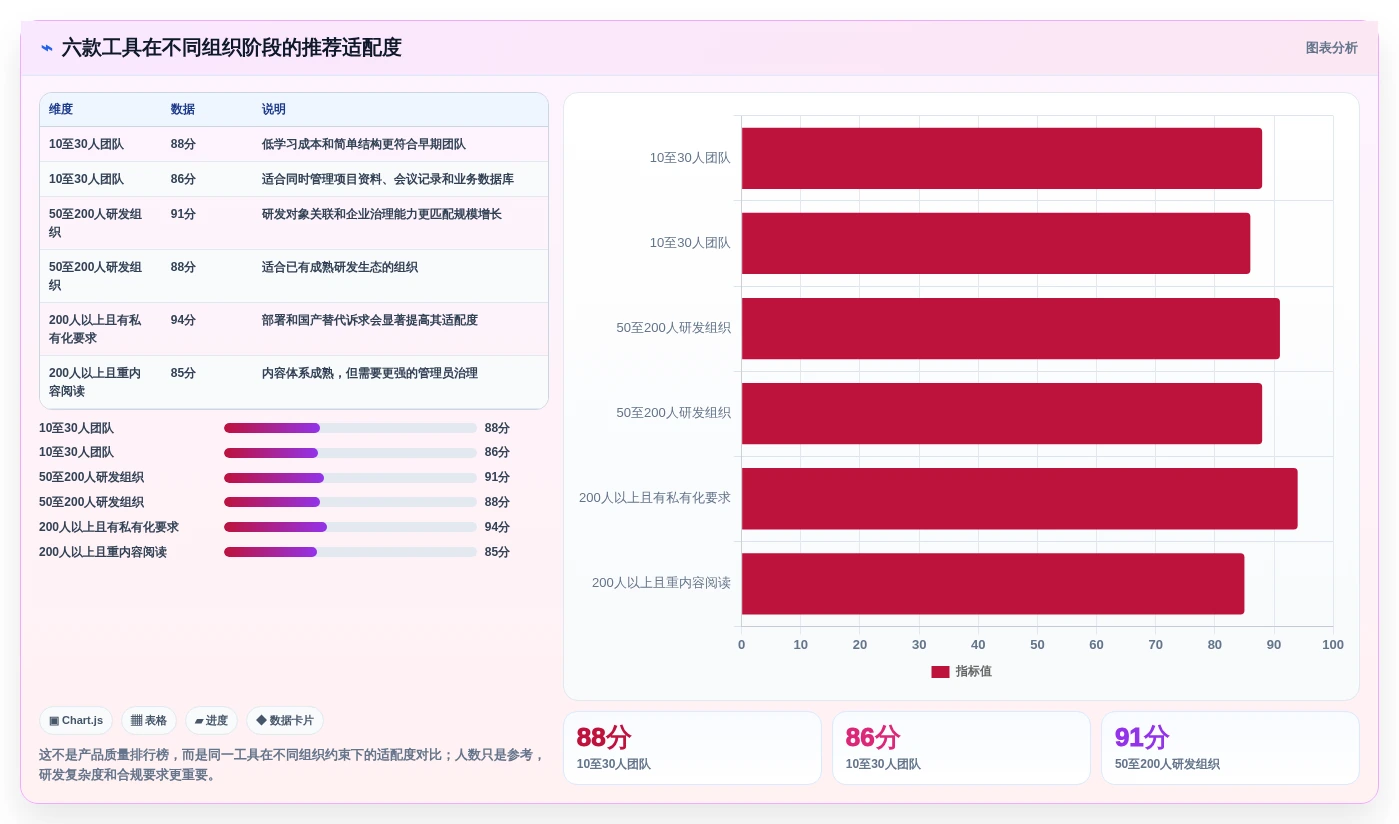Open the 88分 data card
This screenshot has width=1399, height=824.
click(692, 748)
